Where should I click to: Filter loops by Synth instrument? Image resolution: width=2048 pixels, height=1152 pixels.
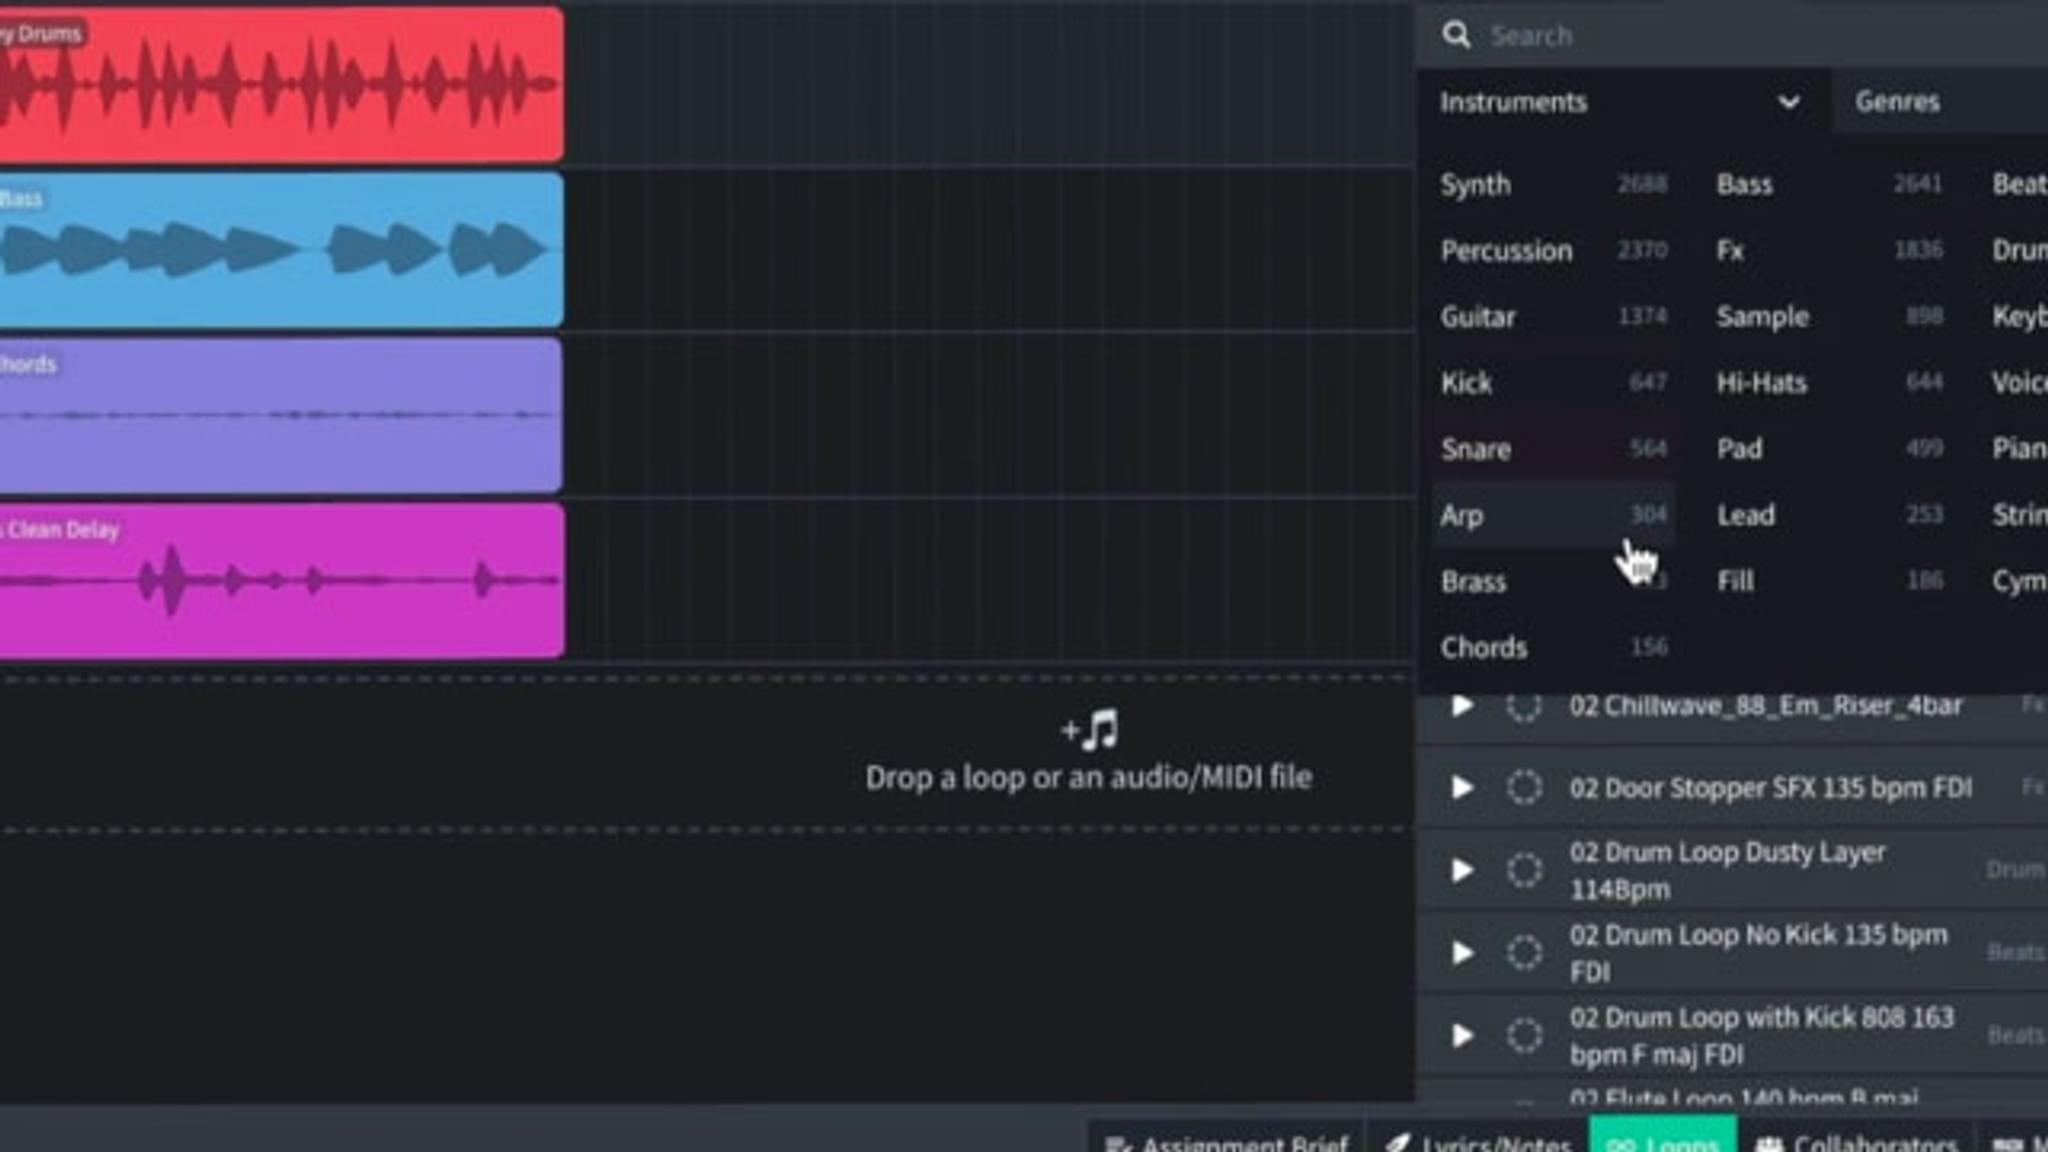[x=1476, y=185]
